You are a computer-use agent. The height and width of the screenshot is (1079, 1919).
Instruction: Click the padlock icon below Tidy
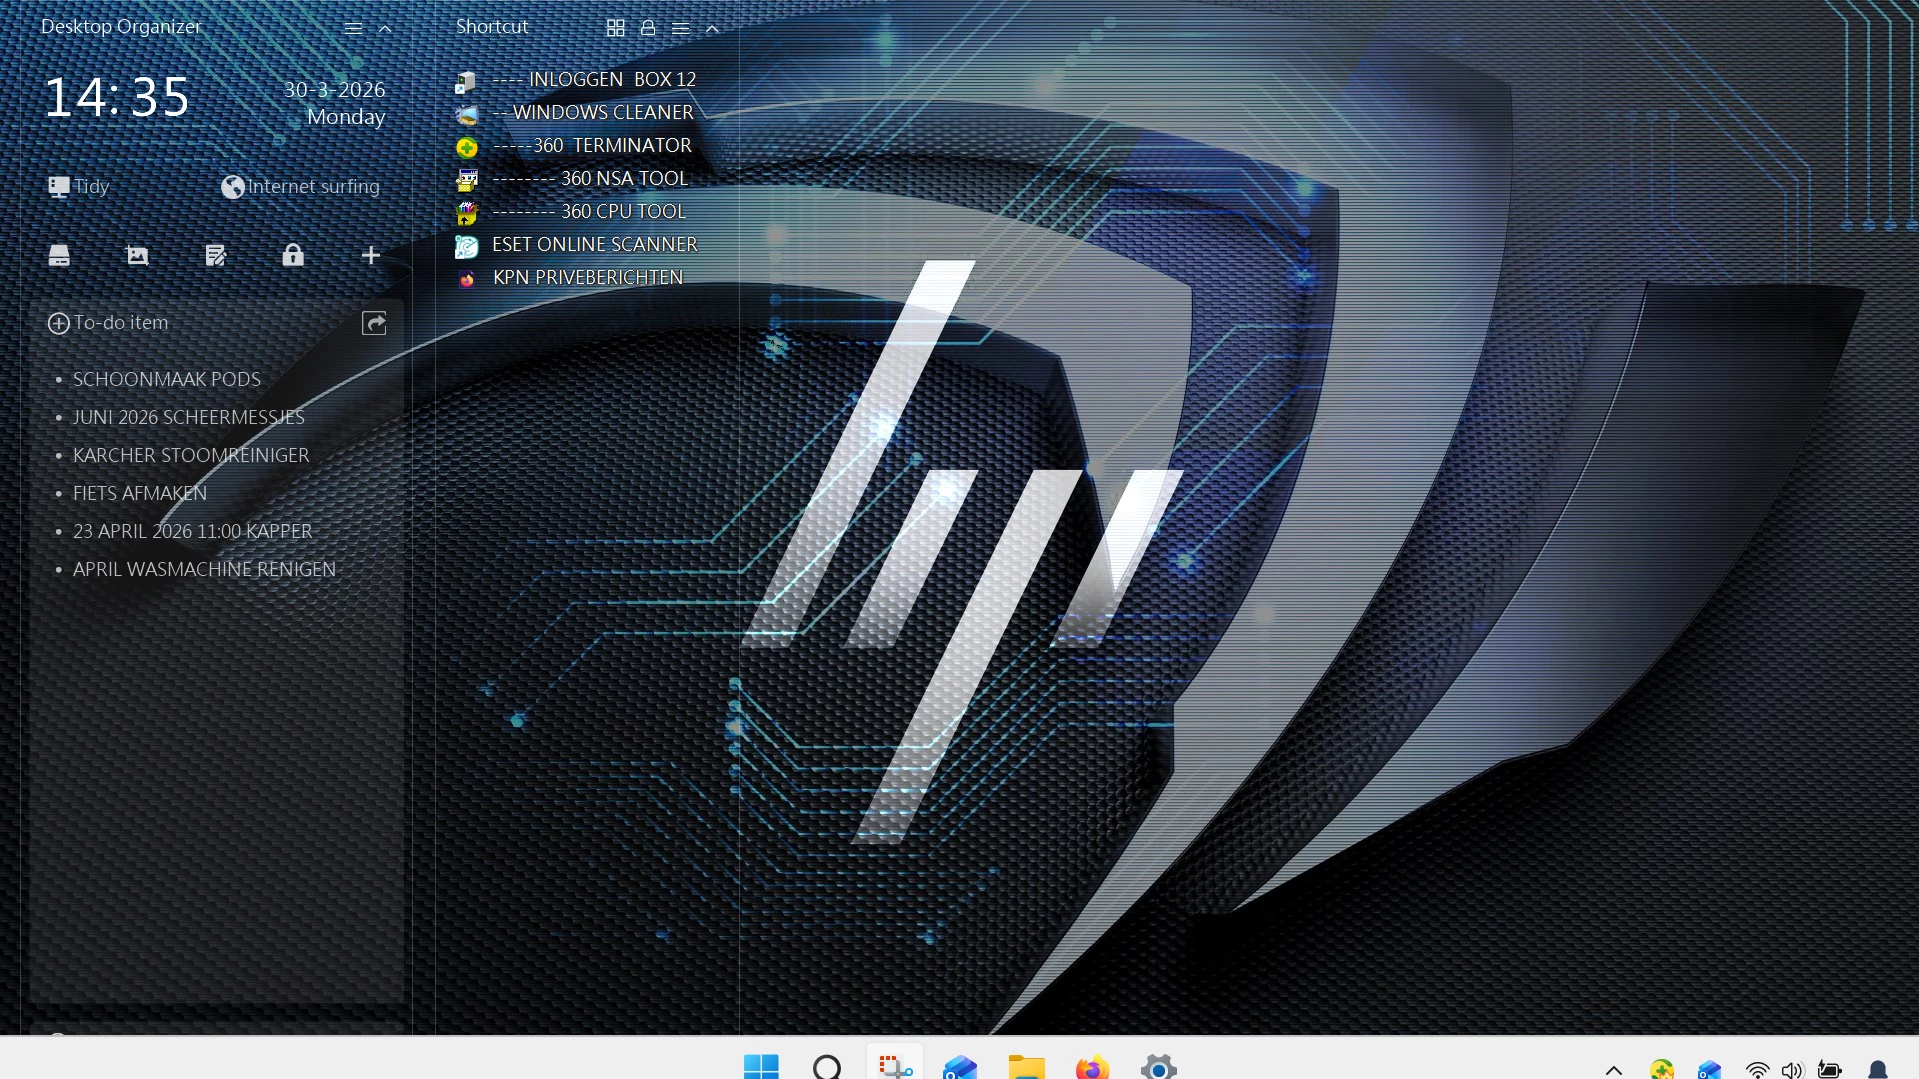coord(293,255)
